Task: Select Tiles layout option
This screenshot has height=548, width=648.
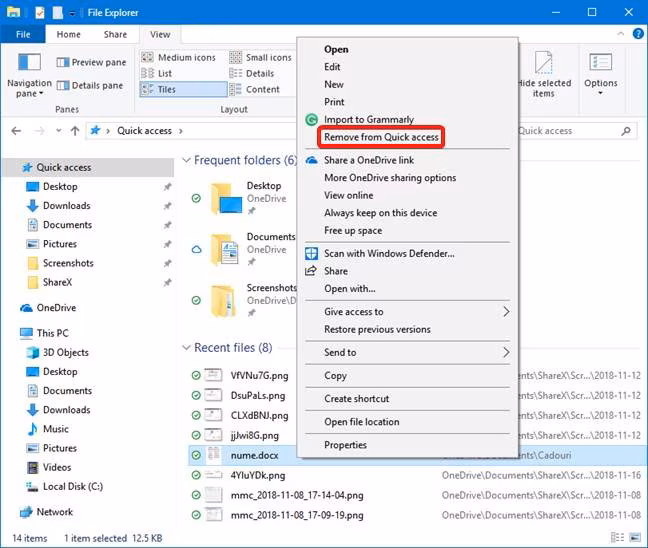Action: coord(183,89)
